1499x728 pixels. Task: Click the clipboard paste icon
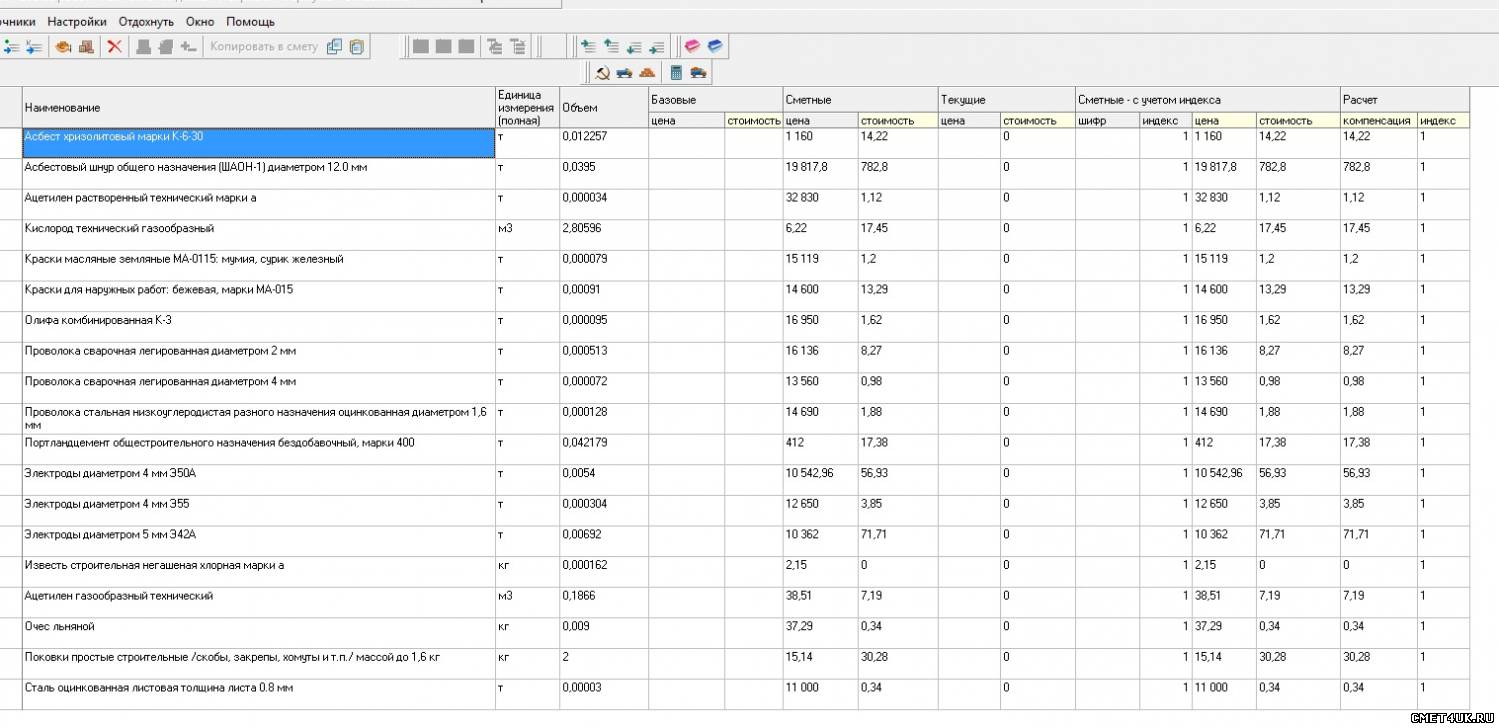357,47
